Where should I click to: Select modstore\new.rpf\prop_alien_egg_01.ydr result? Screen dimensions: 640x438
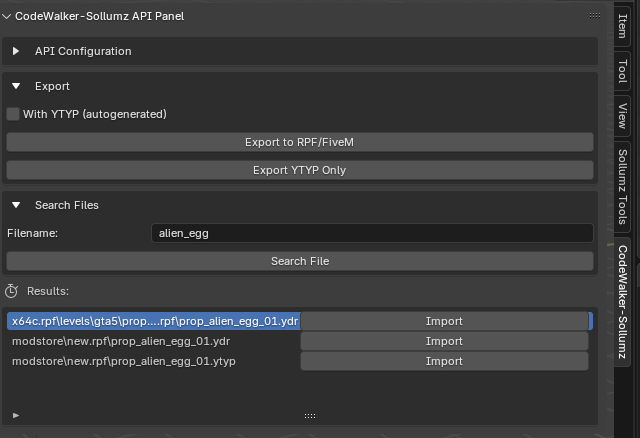pos(153,341)
